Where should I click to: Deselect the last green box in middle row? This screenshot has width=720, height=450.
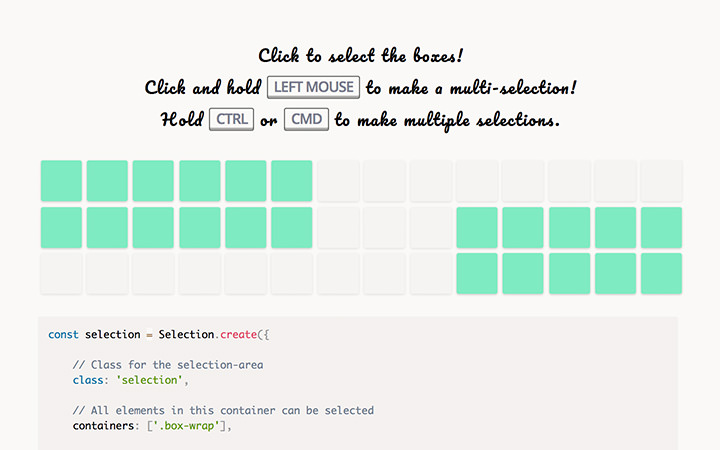click(661, 227)
